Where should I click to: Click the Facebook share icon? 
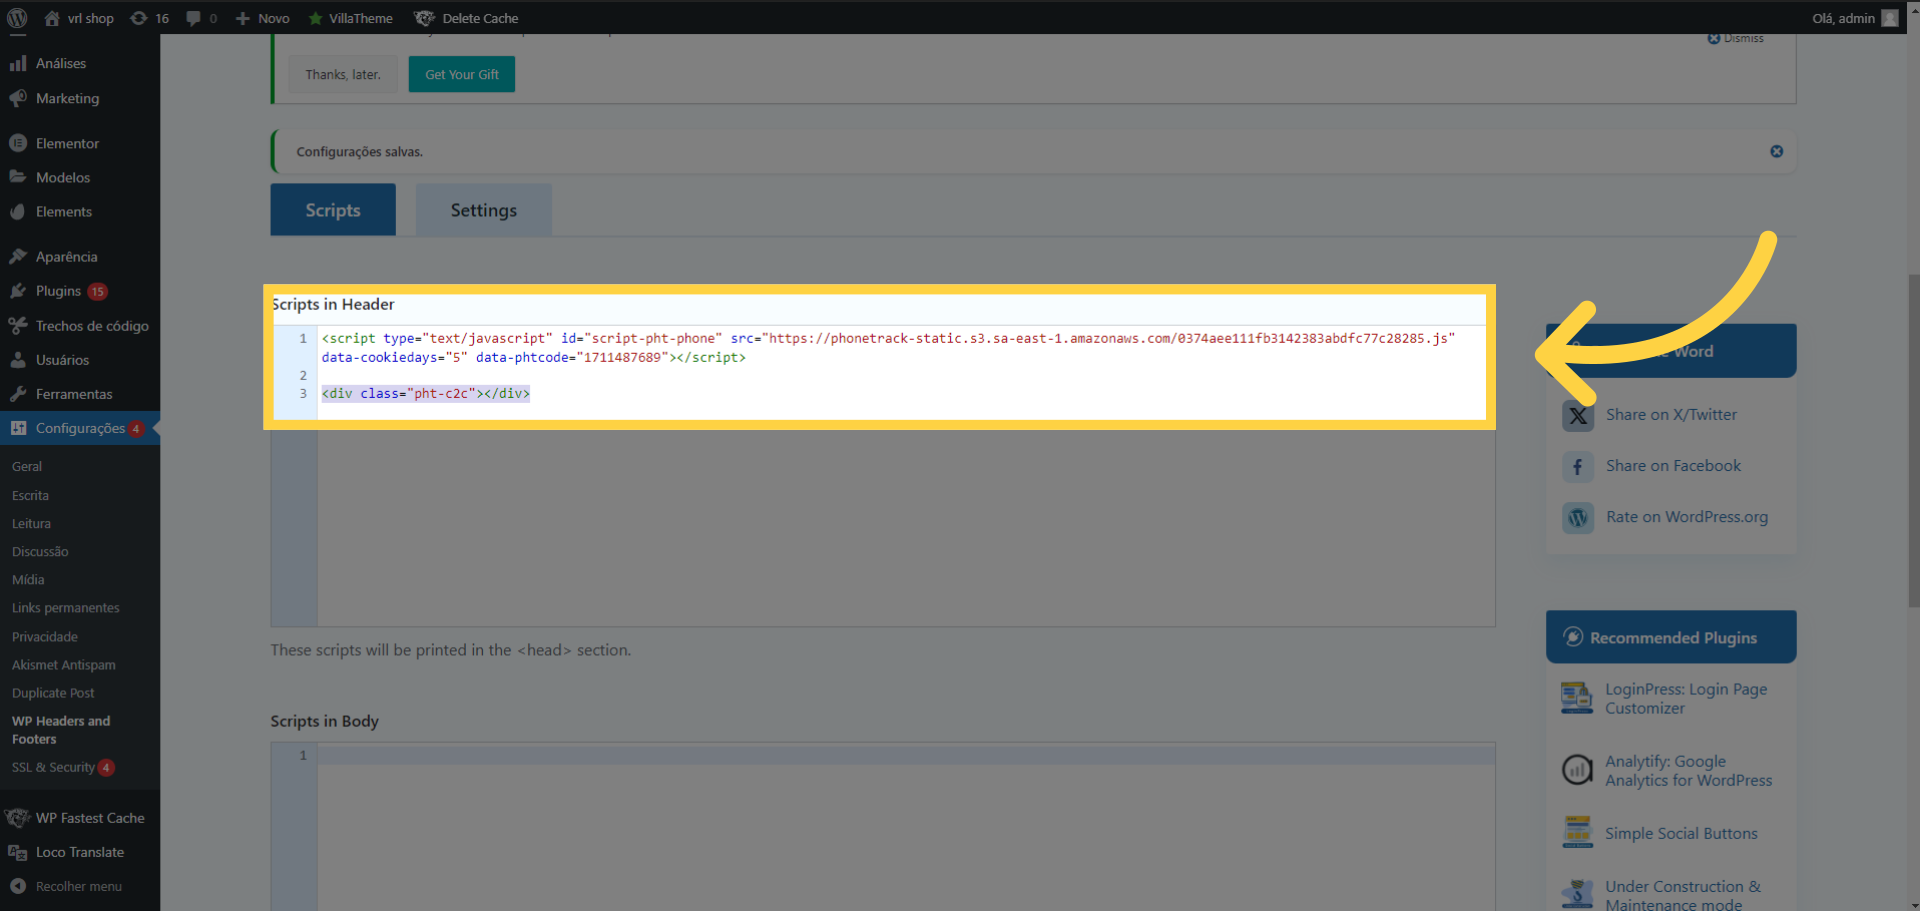click(x=1578, y=466)
